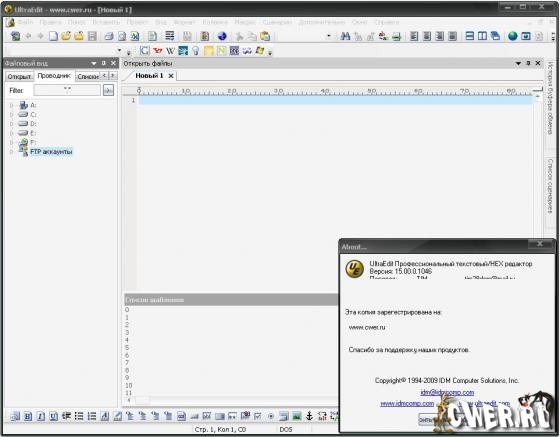Click the Save floppy disk icon
Image resolution: width=560 pixels, height=437 pixels.
pos(92,36)
